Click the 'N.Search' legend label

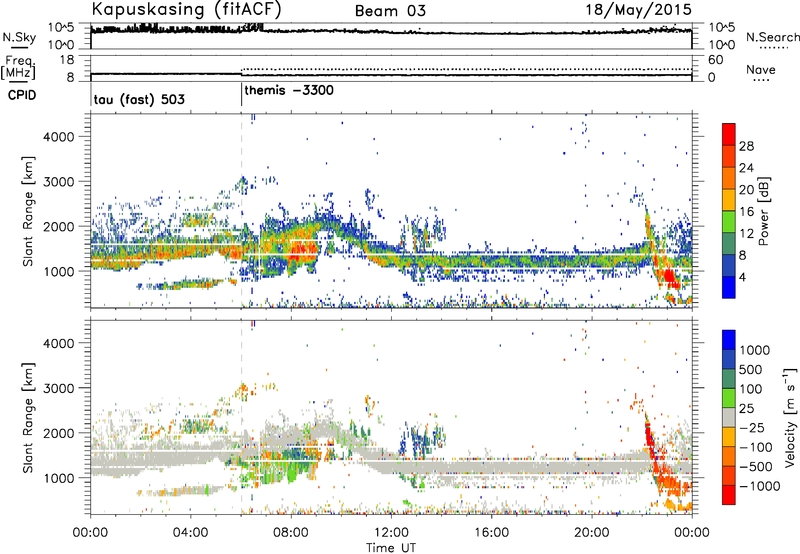(772, 37)
